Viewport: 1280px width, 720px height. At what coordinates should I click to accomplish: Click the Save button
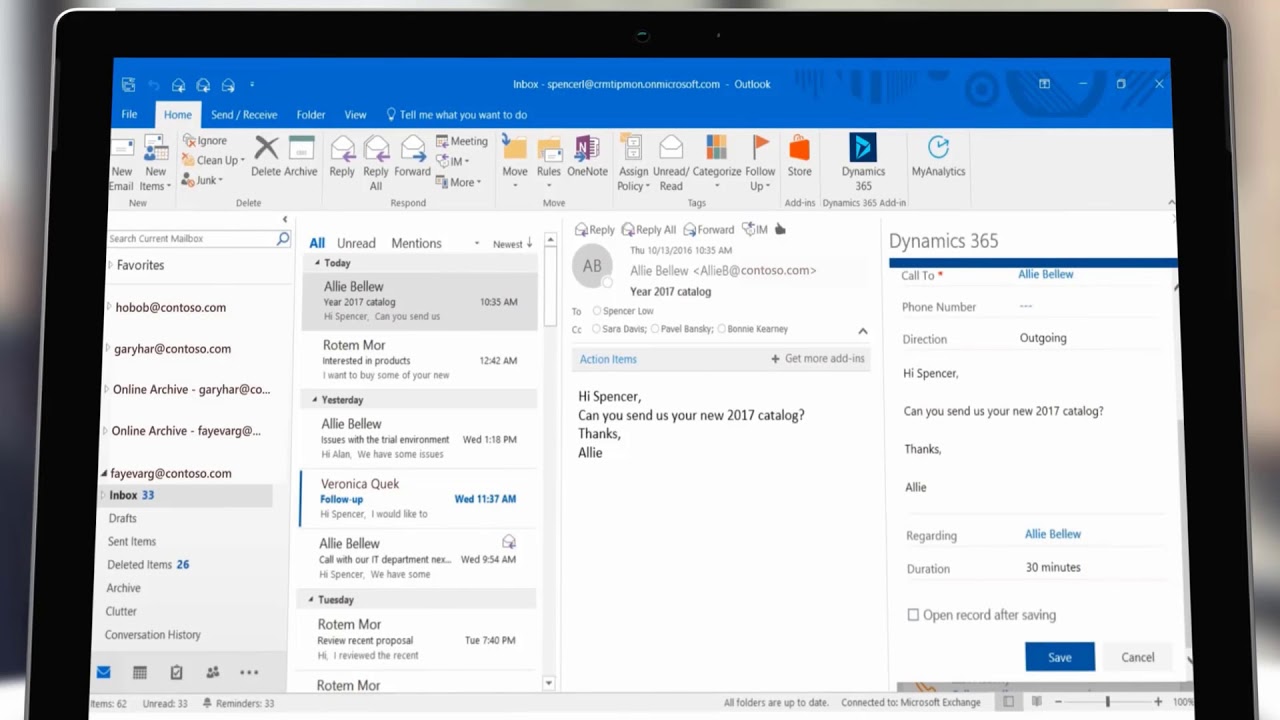coord(1060,657)
